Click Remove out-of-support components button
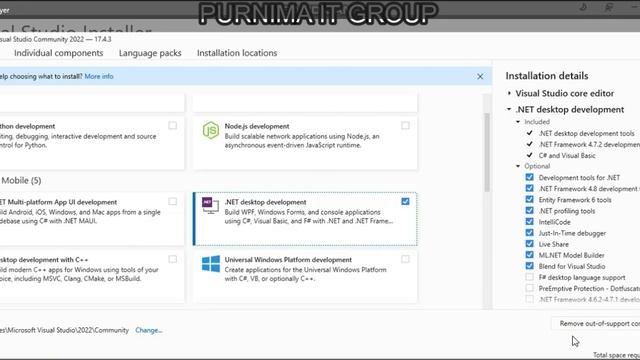 tap(596, 324)
